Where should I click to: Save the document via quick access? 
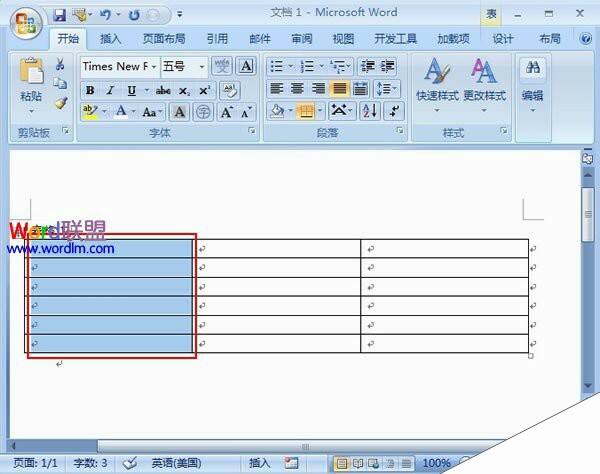click(60, 15)
